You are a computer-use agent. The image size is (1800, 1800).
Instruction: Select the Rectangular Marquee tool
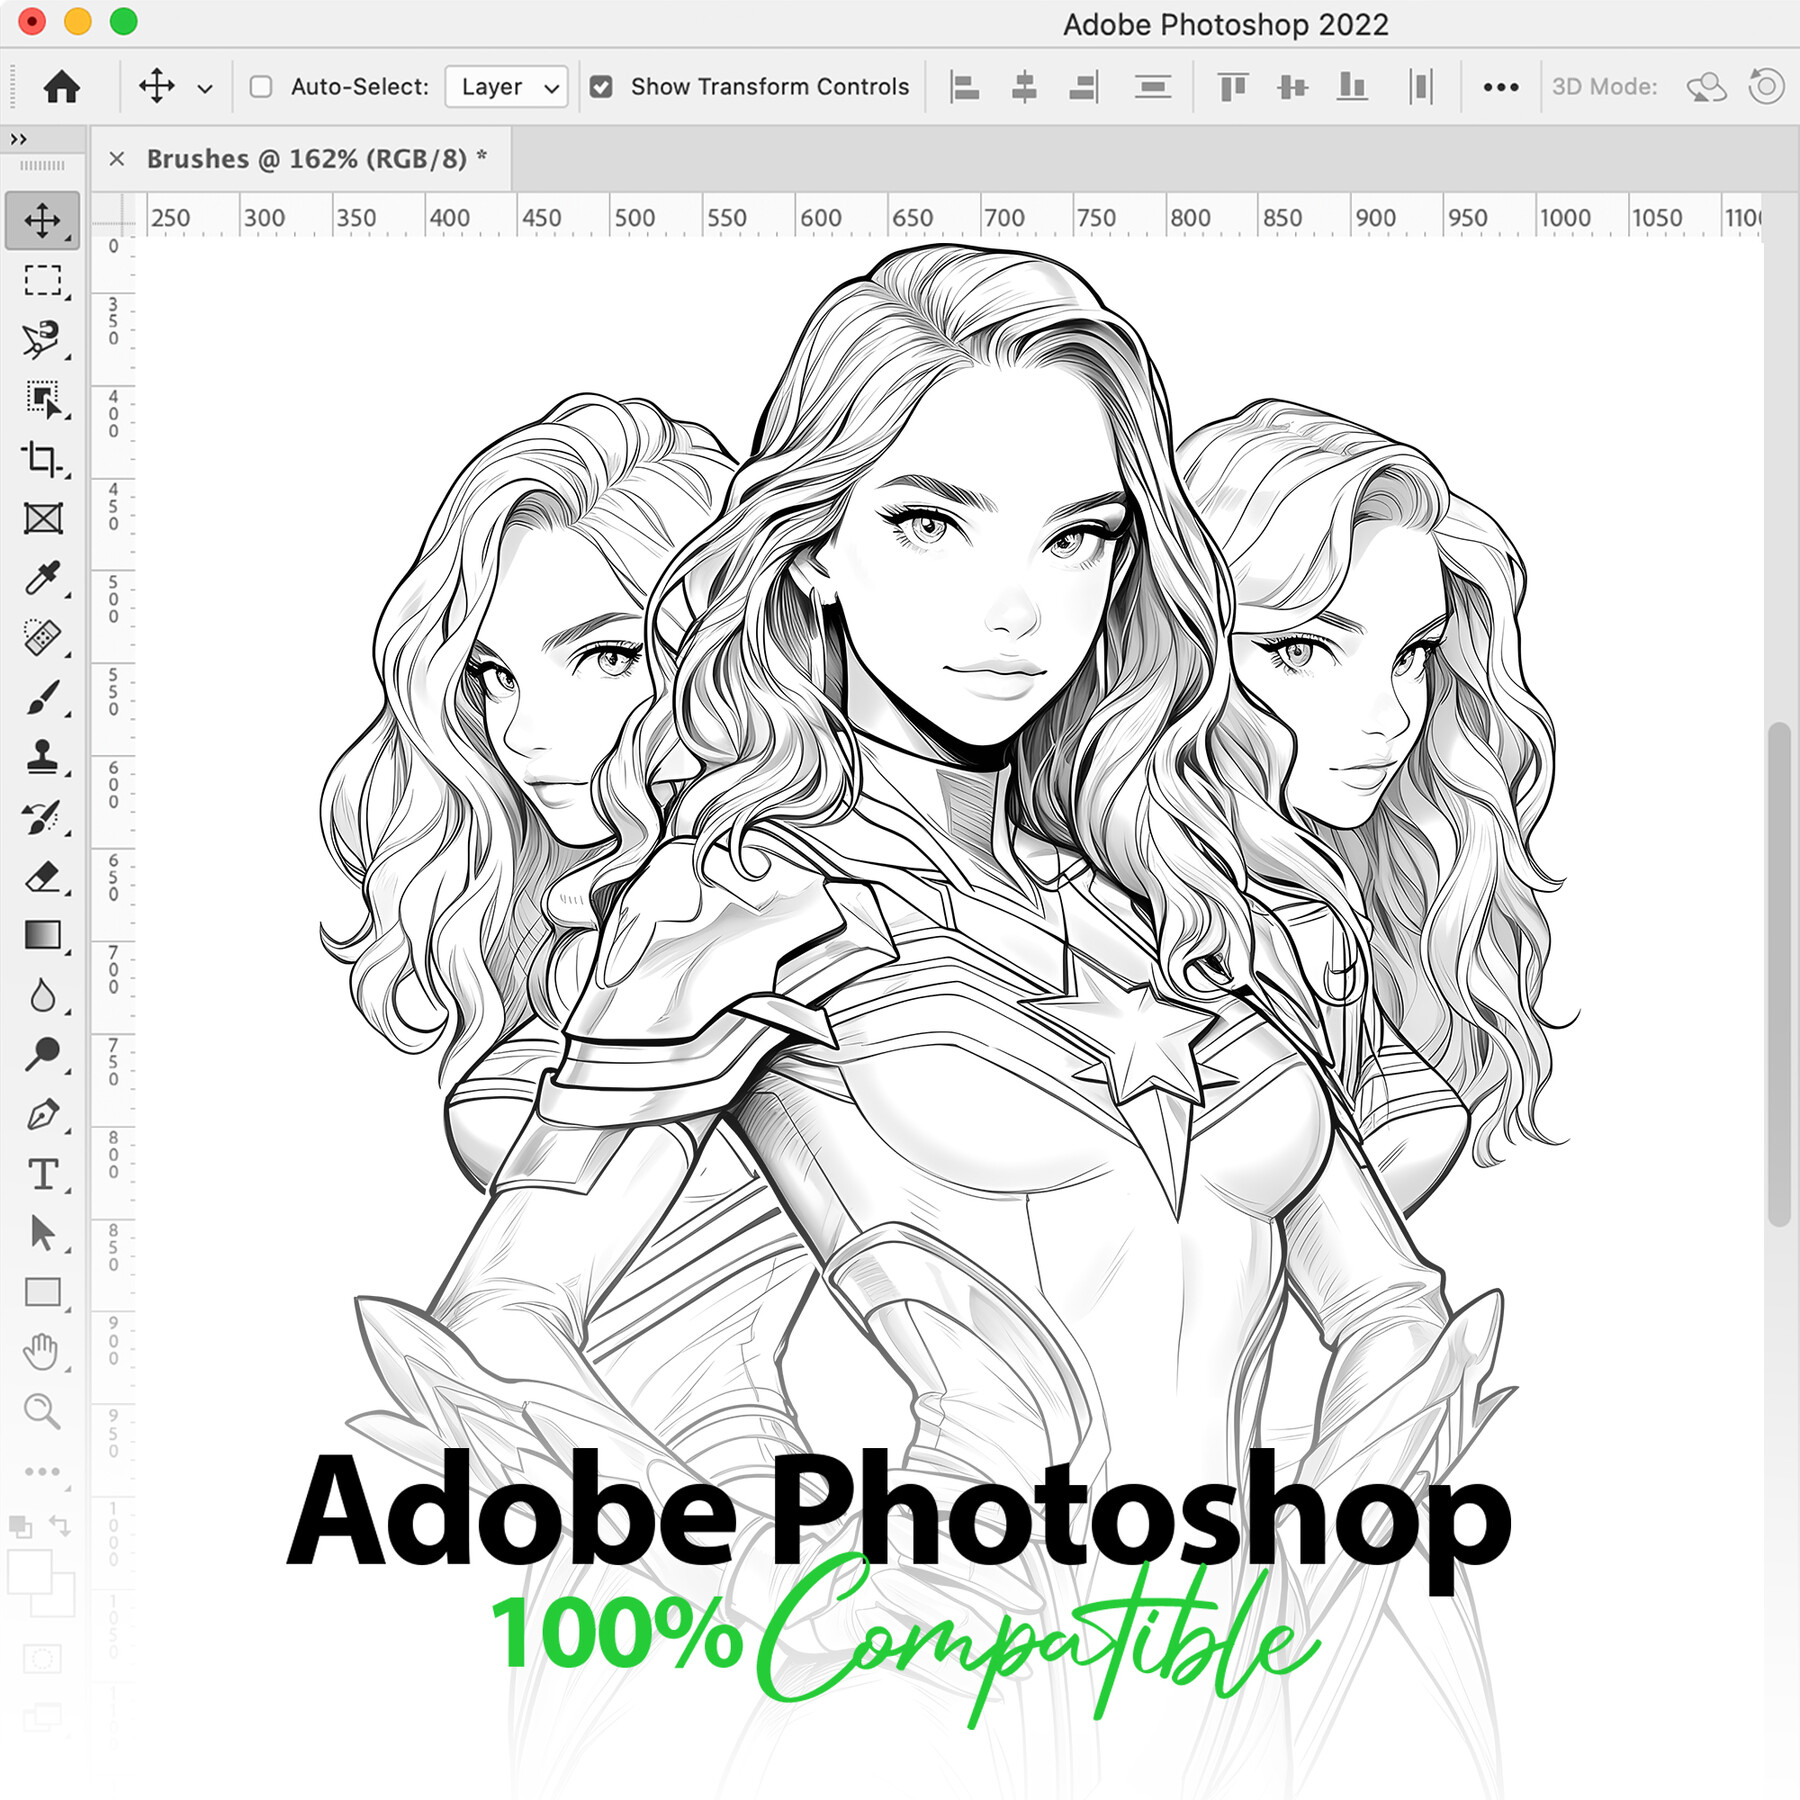[42, 280]
